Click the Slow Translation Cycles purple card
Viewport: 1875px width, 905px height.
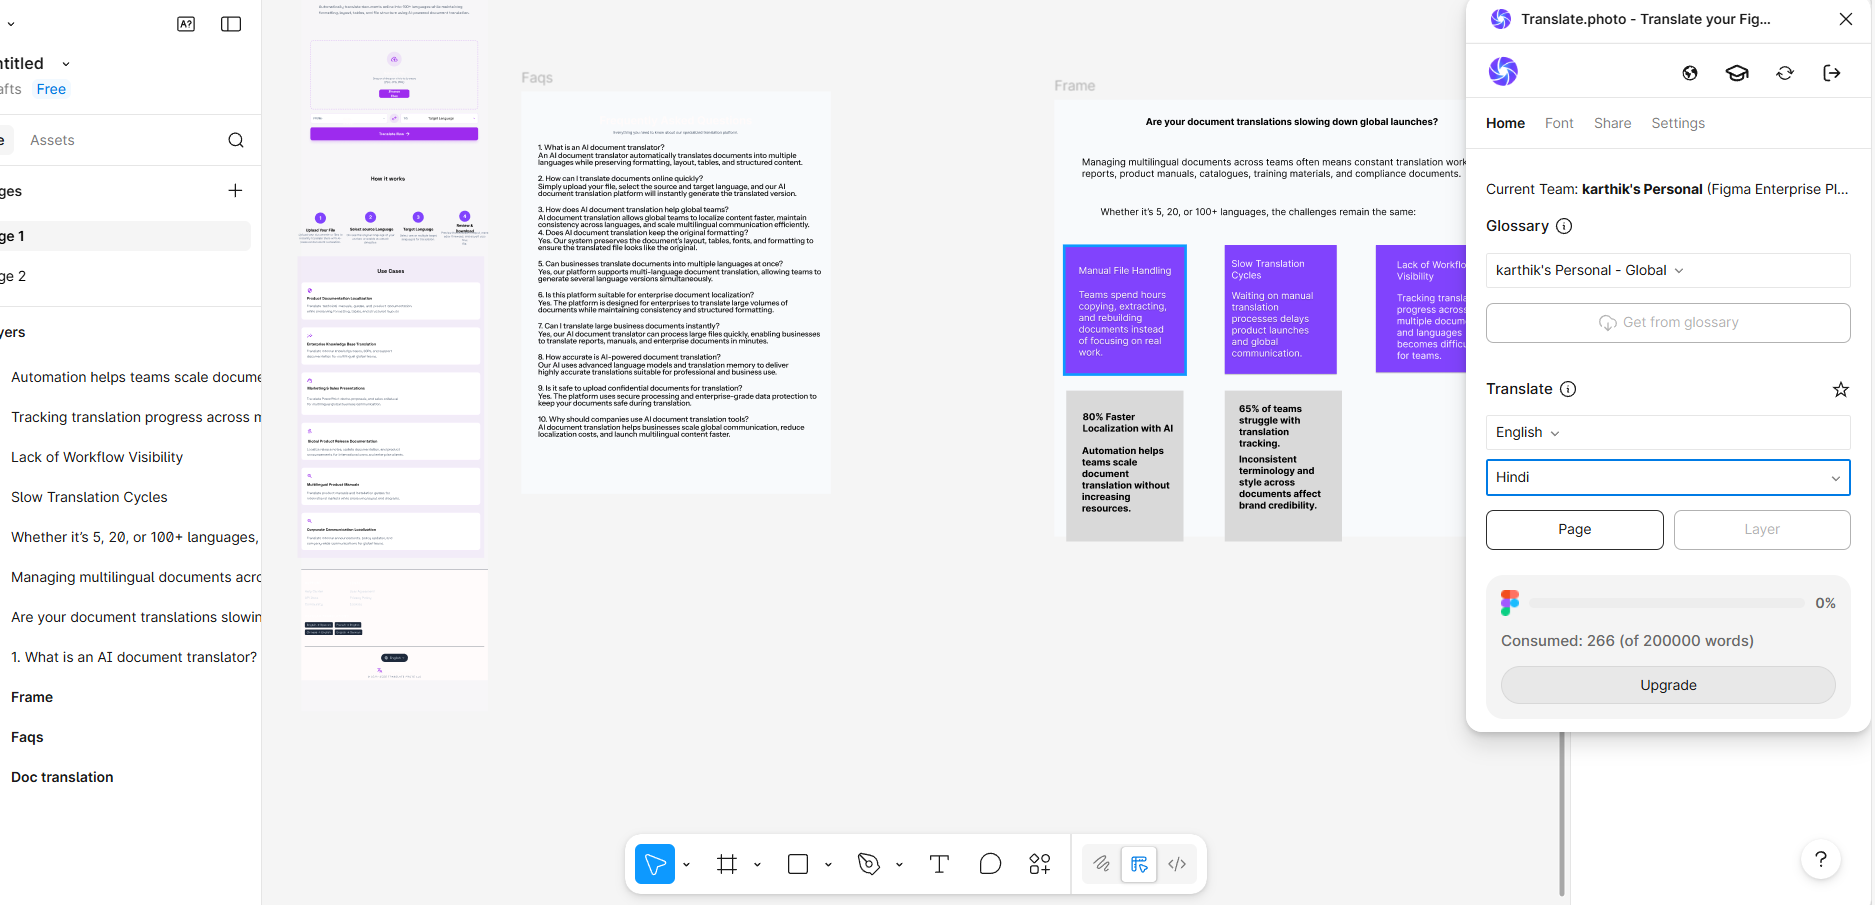tap(1281, 310)
